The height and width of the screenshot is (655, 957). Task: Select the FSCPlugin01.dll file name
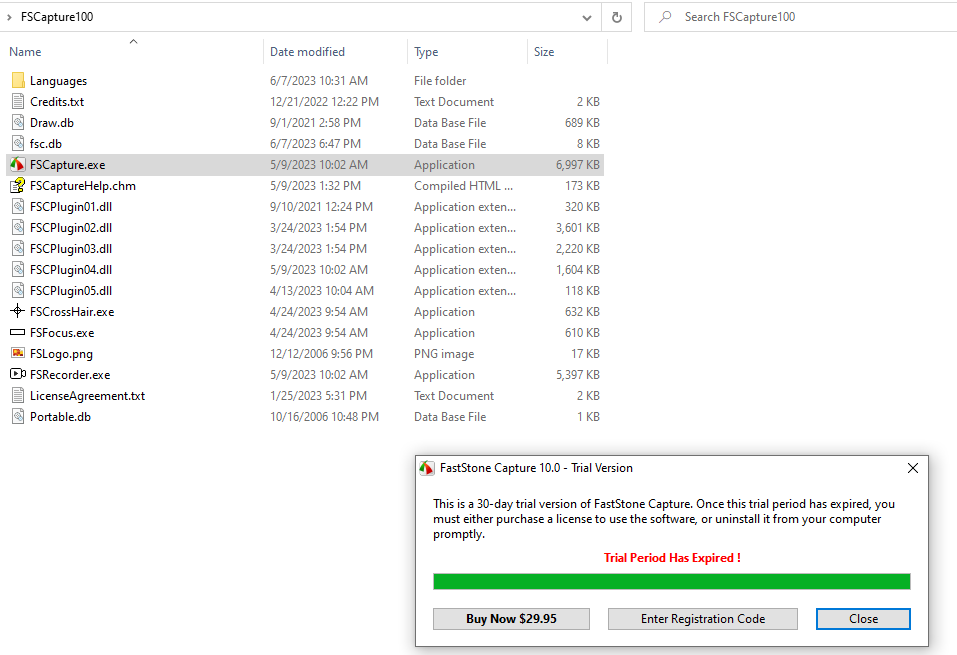coord(71,206)
